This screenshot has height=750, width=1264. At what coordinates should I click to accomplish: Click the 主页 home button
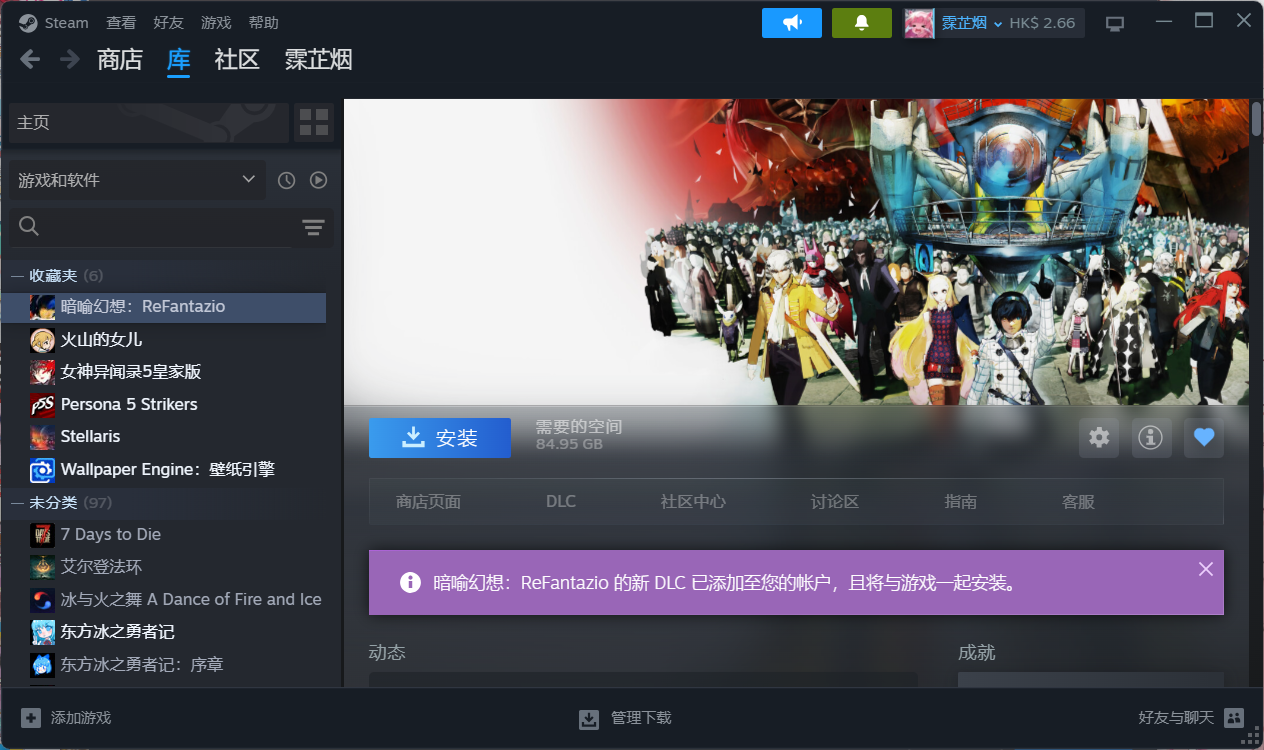(149, 122)
